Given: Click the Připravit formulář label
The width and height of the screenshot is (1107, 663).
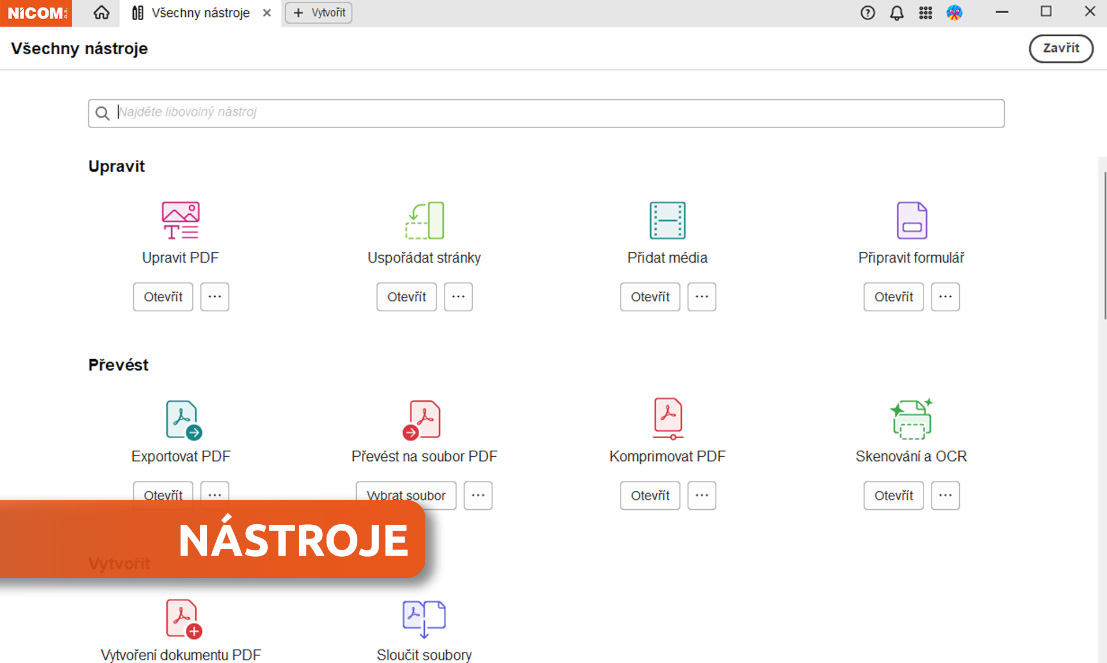Looking at the screenshot, I should click(911, 258).
